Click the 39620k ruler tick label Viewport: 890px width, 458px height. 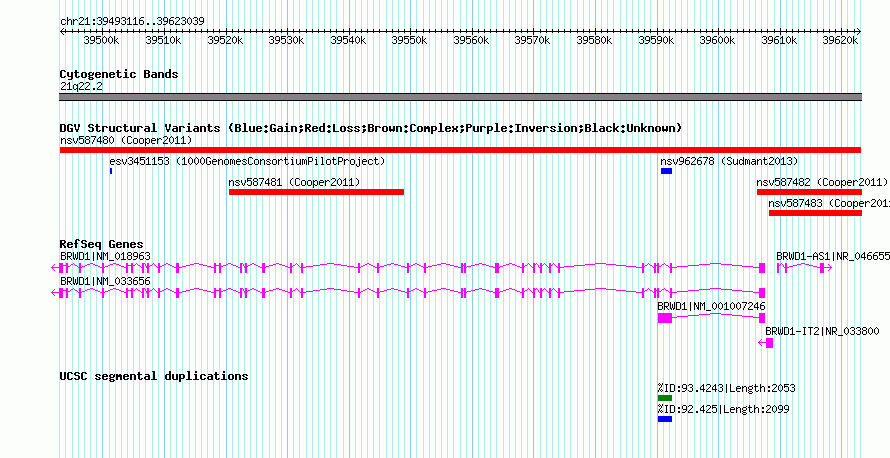pyautogui.click(x=841, y=40)
